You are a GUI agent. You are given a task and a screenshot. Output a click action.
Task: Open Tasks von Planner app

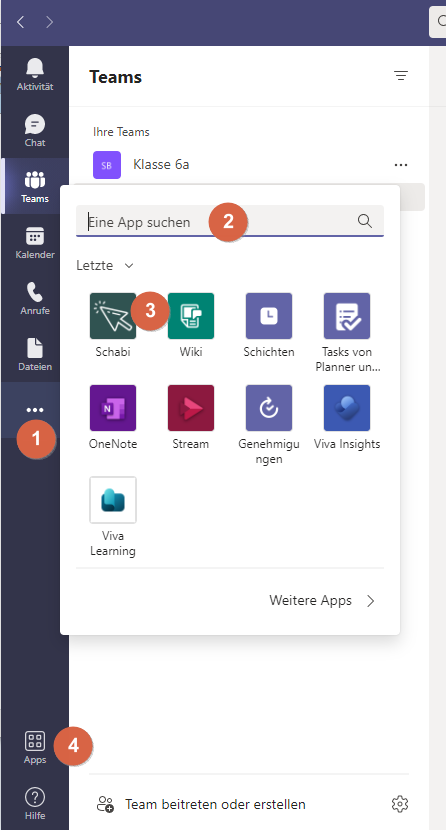pos(347,316)
